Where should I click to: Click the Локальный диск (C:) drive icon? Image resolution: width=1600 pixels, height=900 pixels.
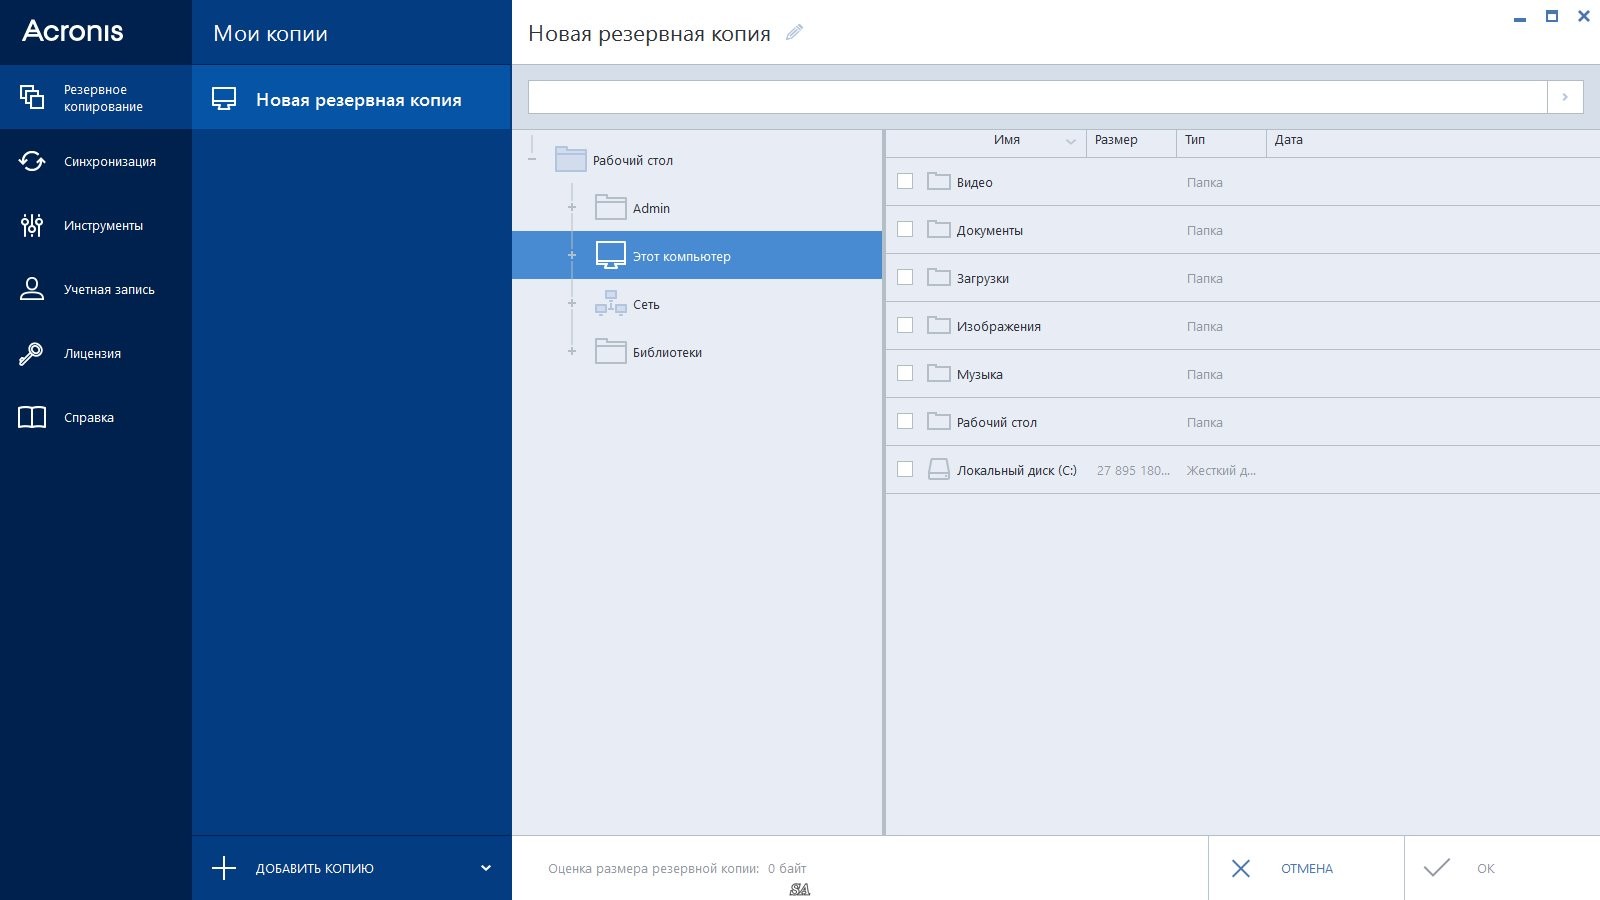(x=938, y=469)
